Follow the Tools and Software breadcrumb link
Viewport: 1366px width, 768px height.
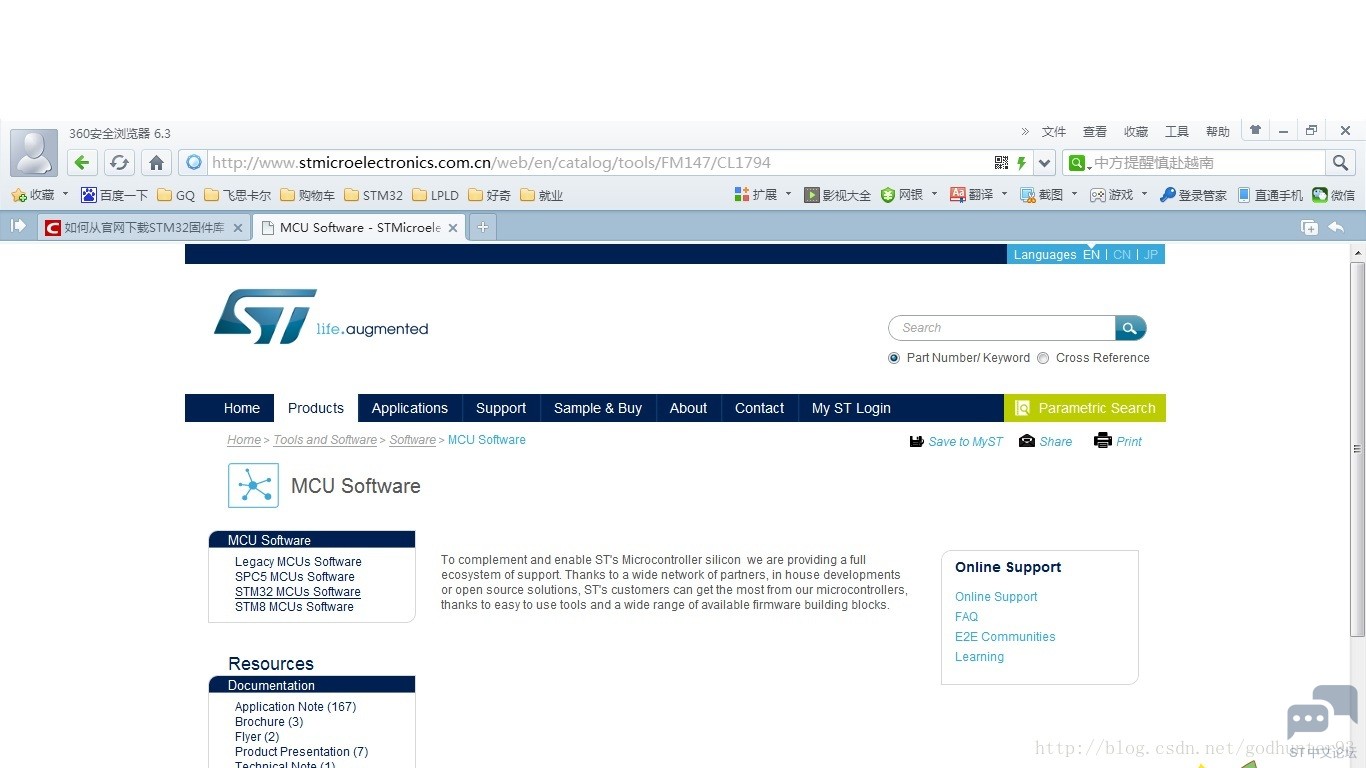tap(325, 440)
